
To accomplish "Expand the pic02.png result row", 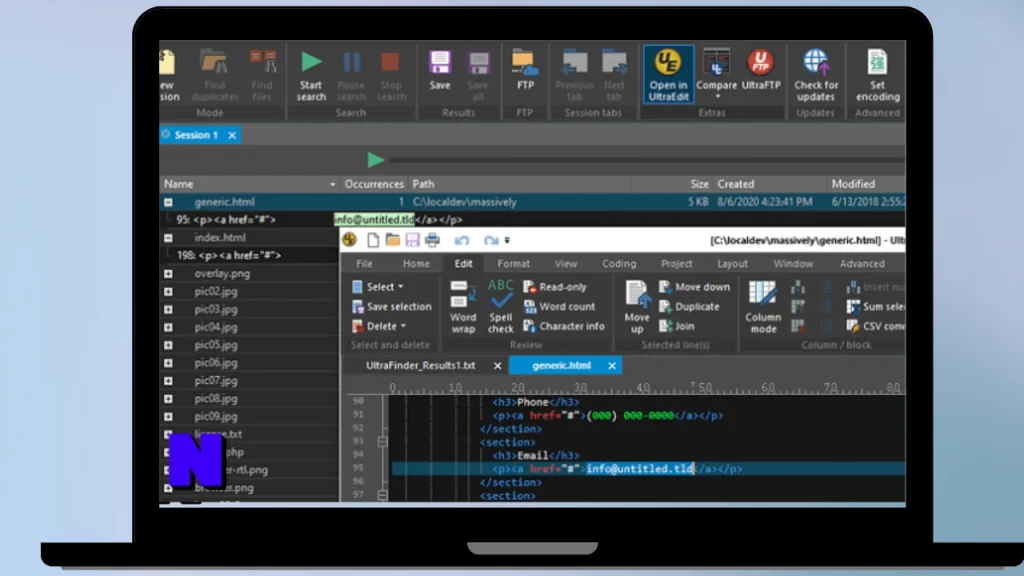I will point(168,292).
